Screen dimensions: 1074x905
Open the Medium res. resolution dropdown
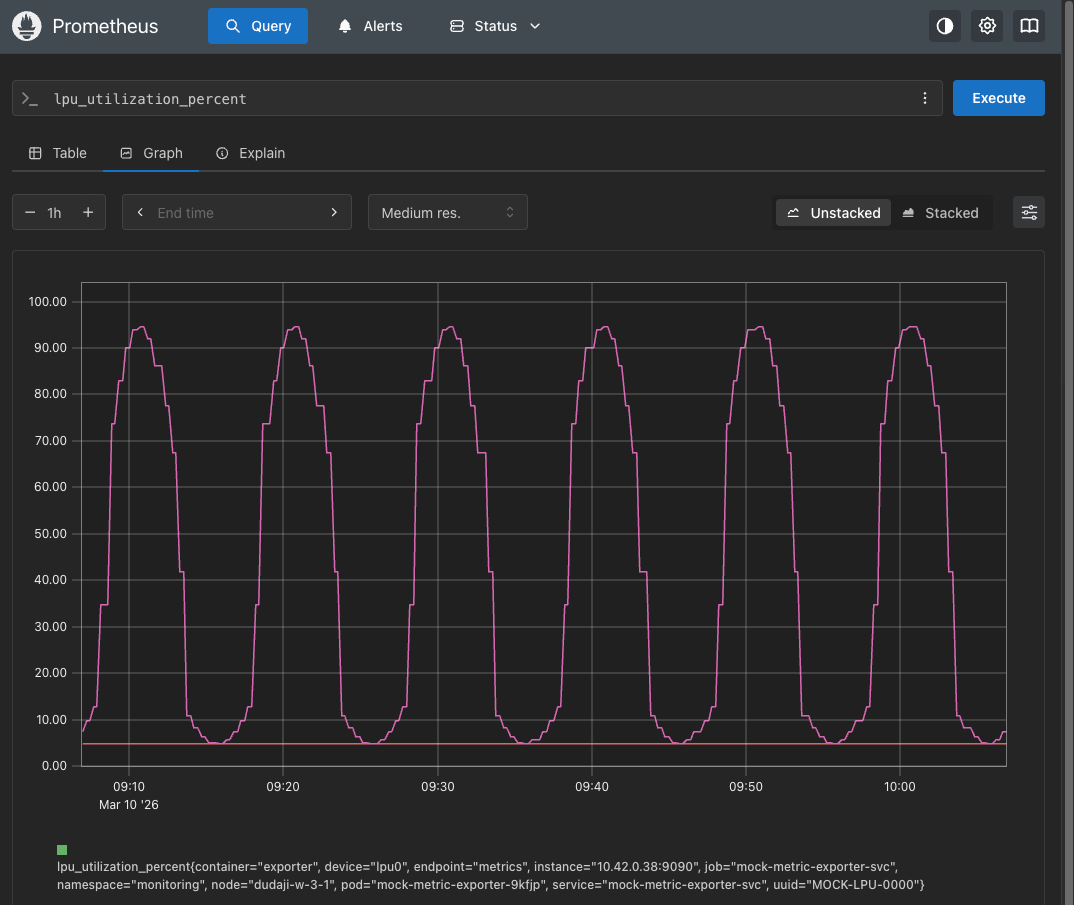[x=447, y=212]
